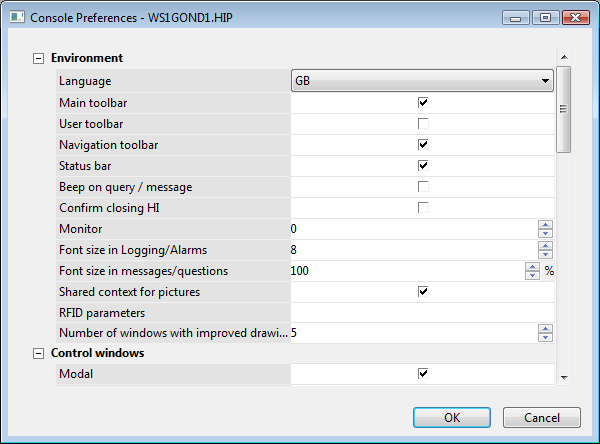Enable Beep on query / message
The image size is (600, 444).
(x=423, y=186)
